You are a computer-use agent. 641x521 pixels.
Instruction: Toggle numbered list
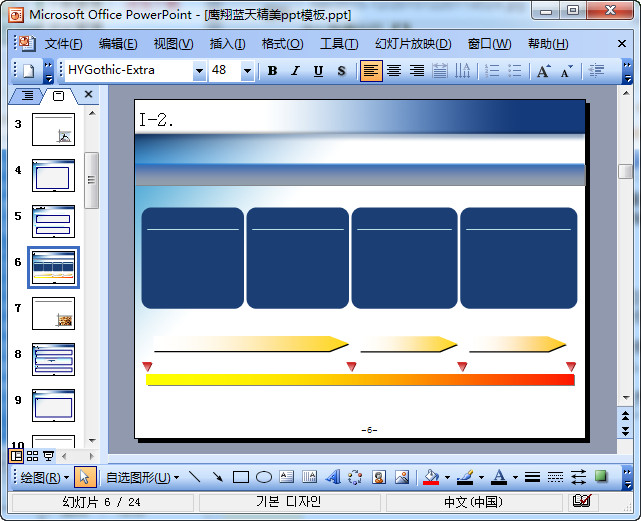coord(492,71)
